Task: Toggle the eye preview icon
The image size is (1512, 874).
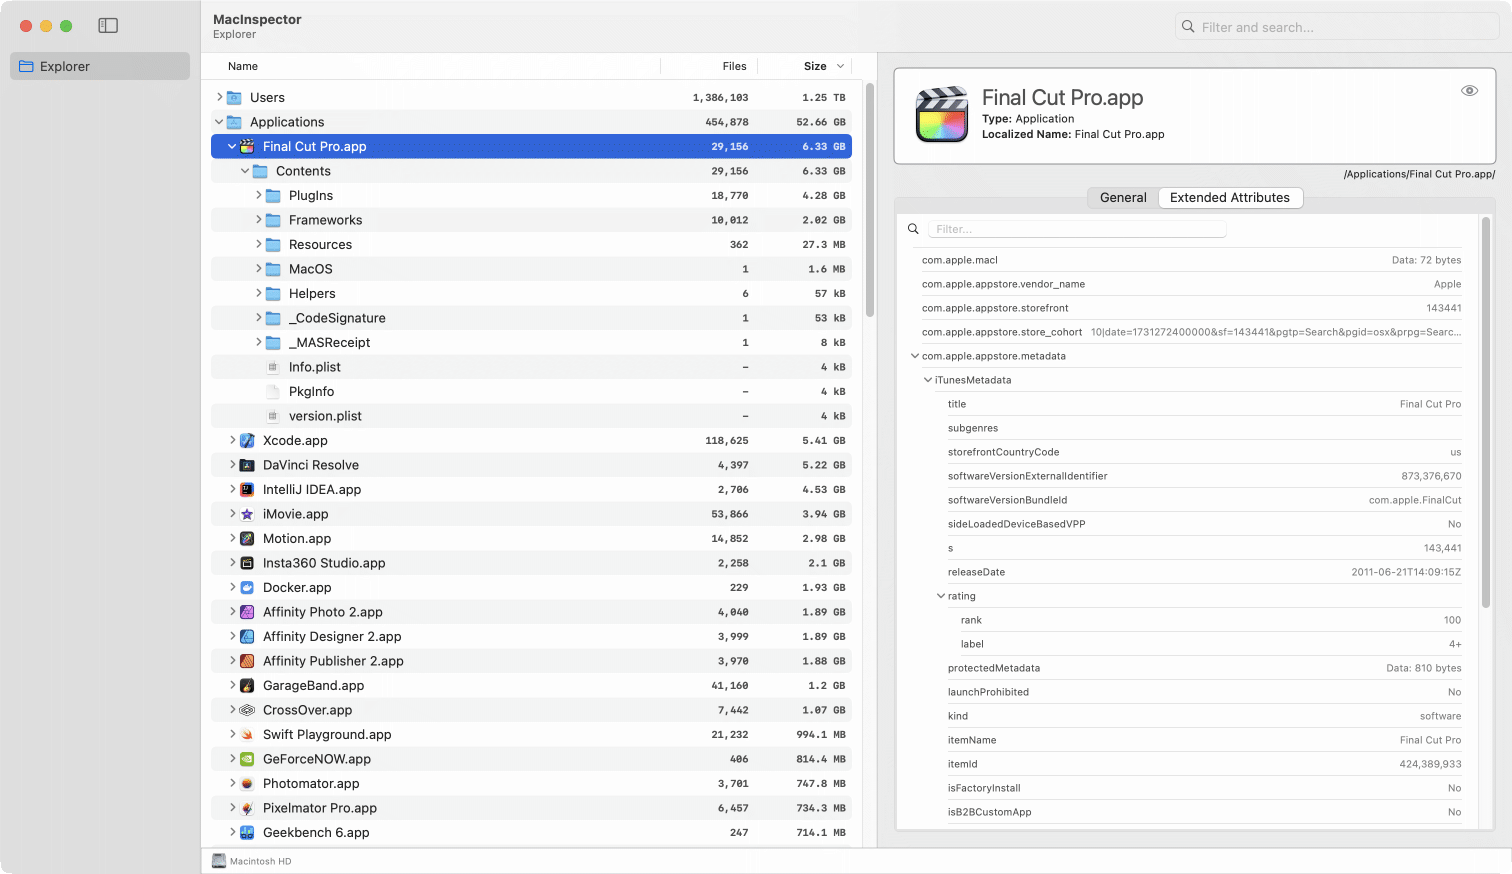Action: point(1469,90)
